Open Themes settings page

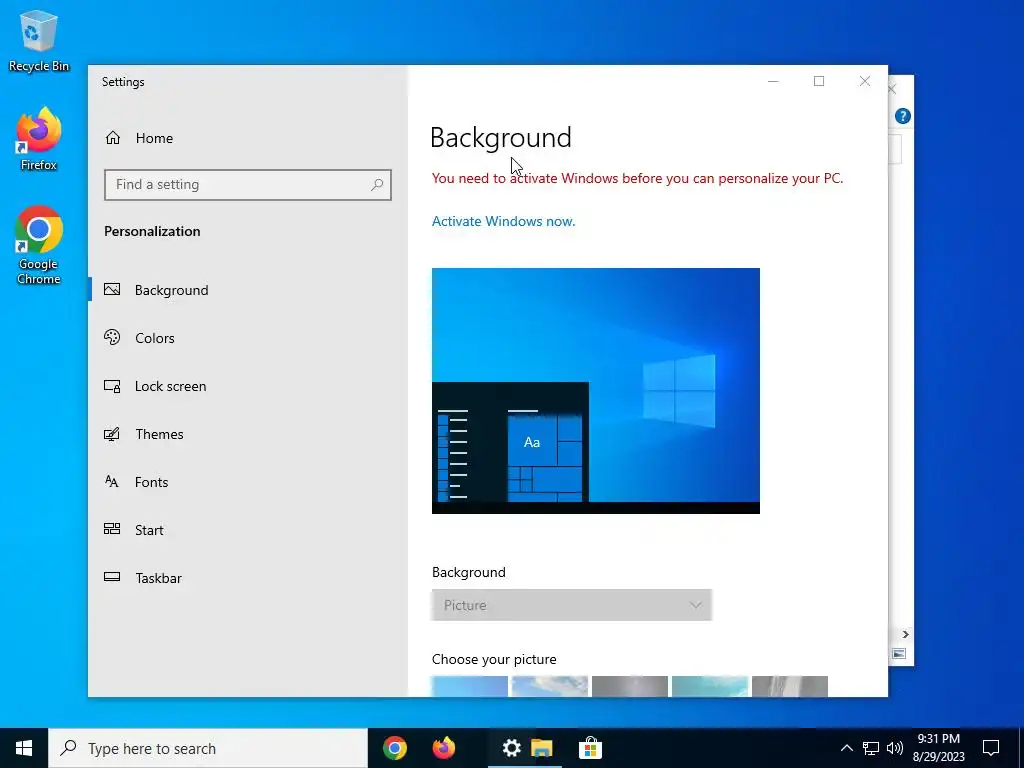click(x=248, y=434)
